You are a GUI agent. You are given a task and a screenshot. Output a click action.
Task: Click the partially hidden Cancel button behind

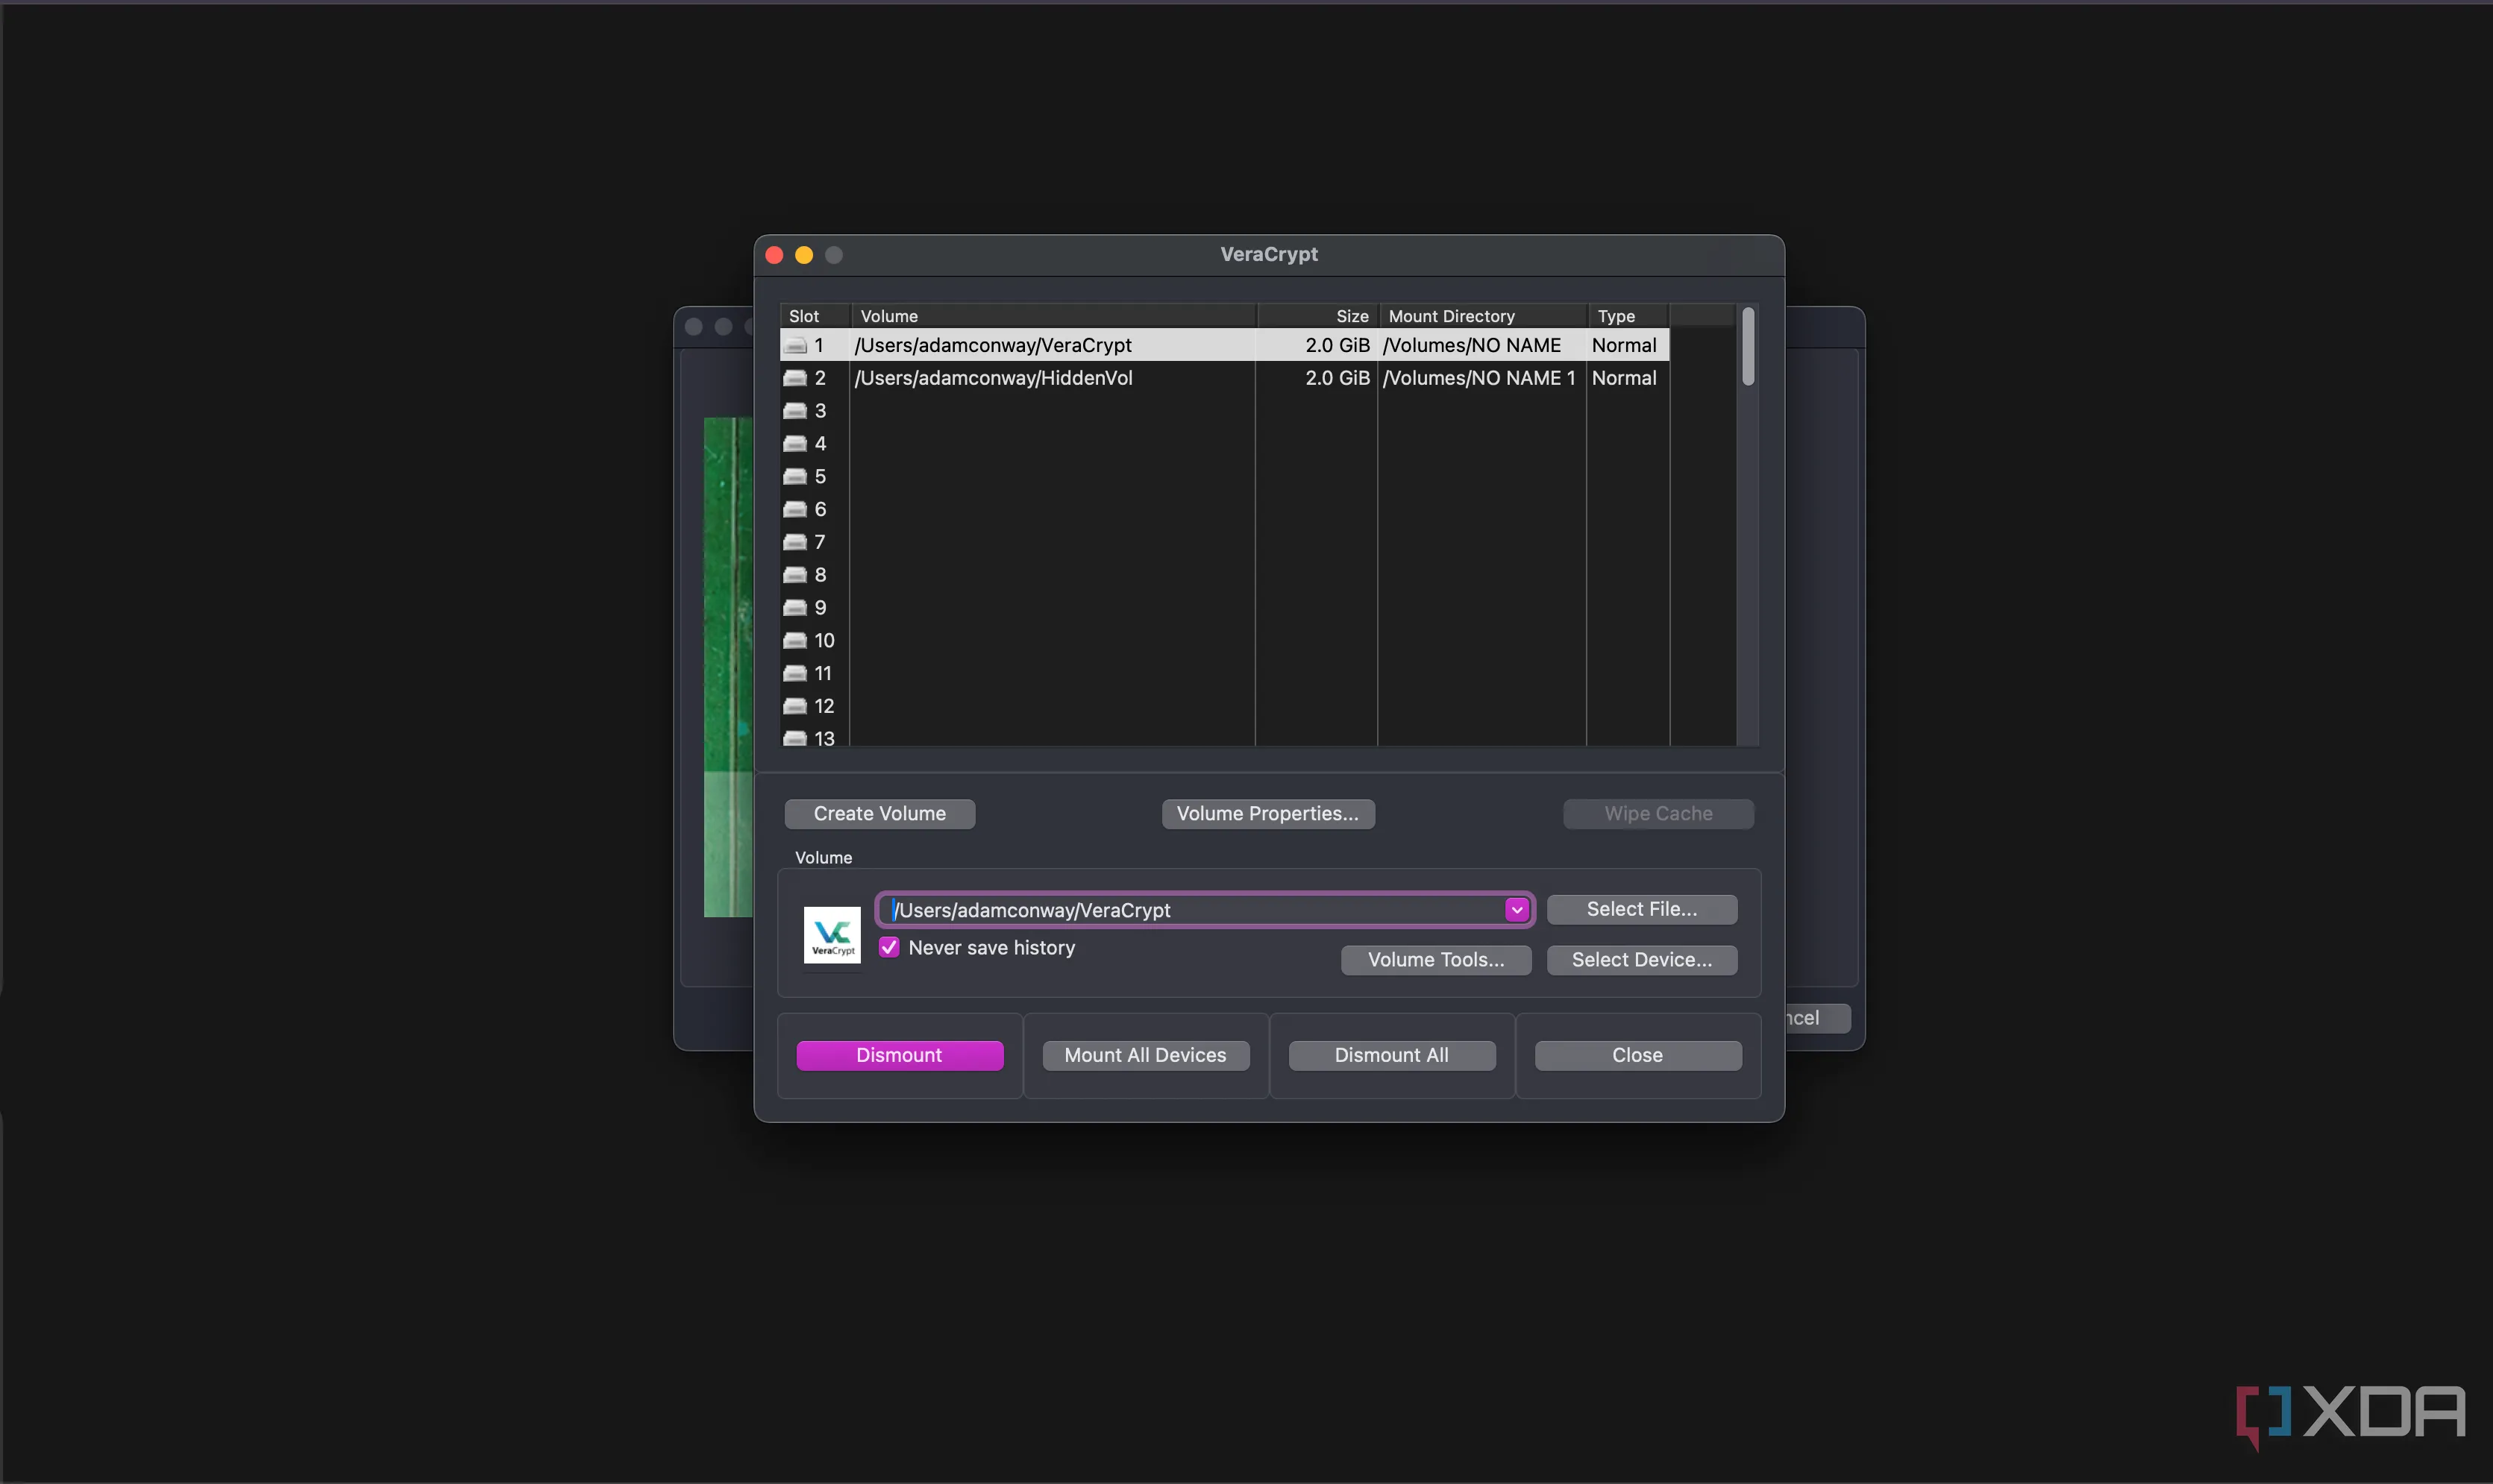click(x=1818, y=1018)
